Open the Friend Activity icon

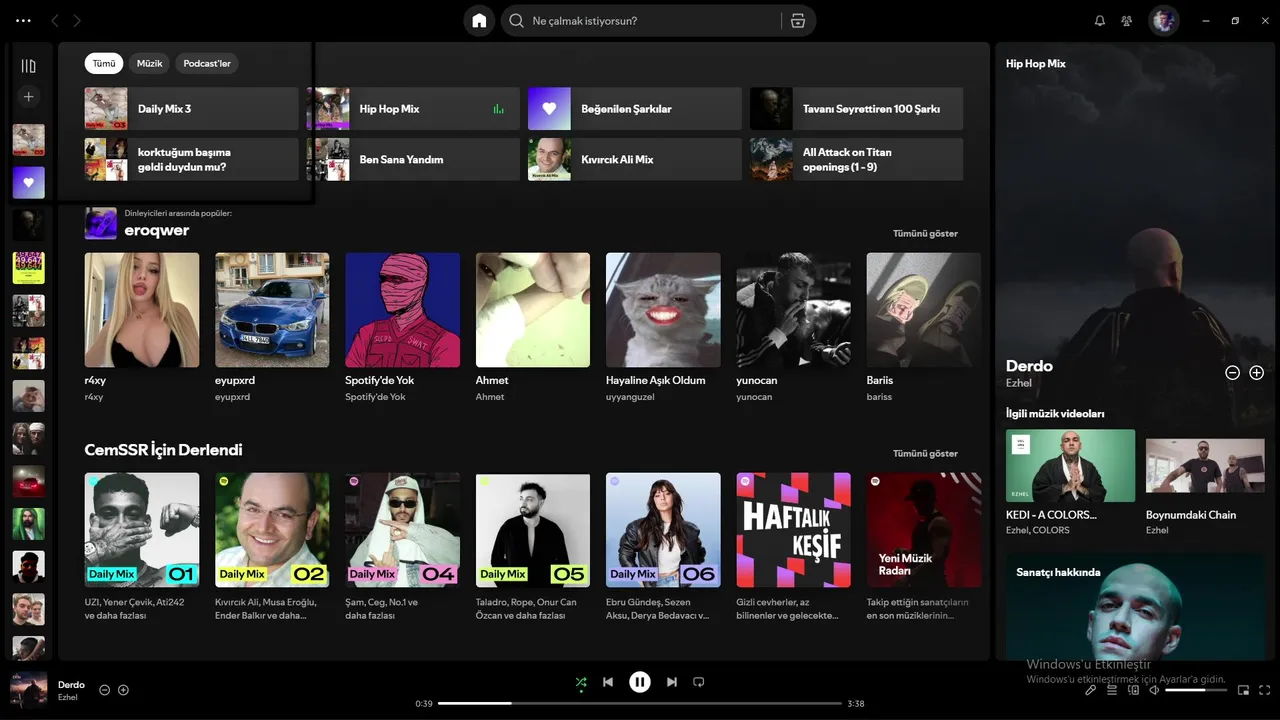1127,21
